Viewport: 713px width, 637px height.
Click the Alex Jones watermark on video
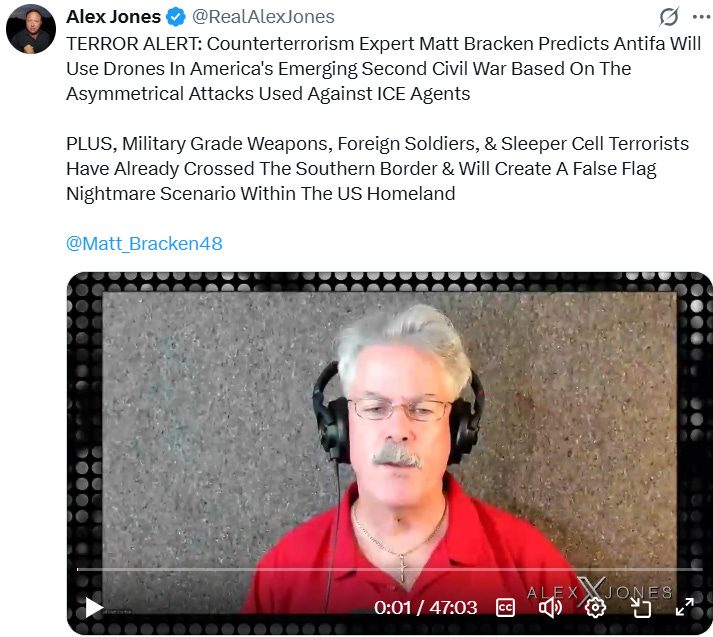(x=599, y=592)
